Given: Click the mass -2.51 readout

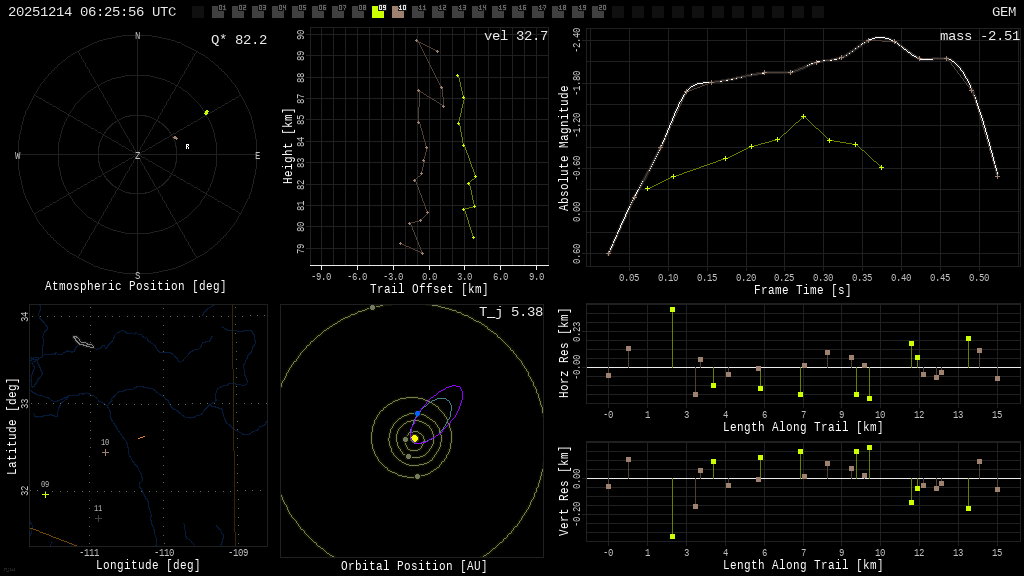Looking at the screenshot, I should 979,36.
